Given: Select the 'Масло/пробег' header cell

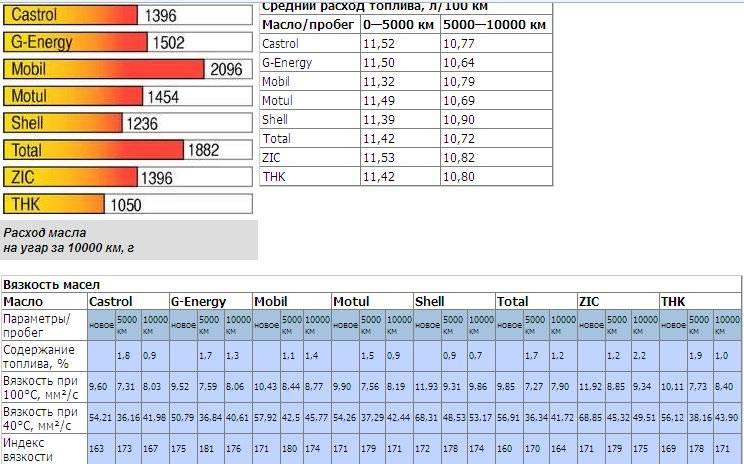Looking at the screenshot, I should [x=308, y=24].
